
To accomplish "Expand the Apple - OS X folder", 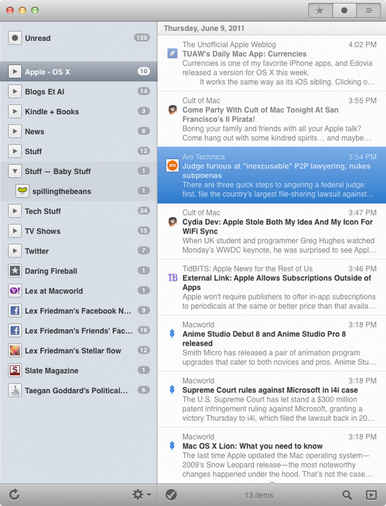I will click(15, 72).
